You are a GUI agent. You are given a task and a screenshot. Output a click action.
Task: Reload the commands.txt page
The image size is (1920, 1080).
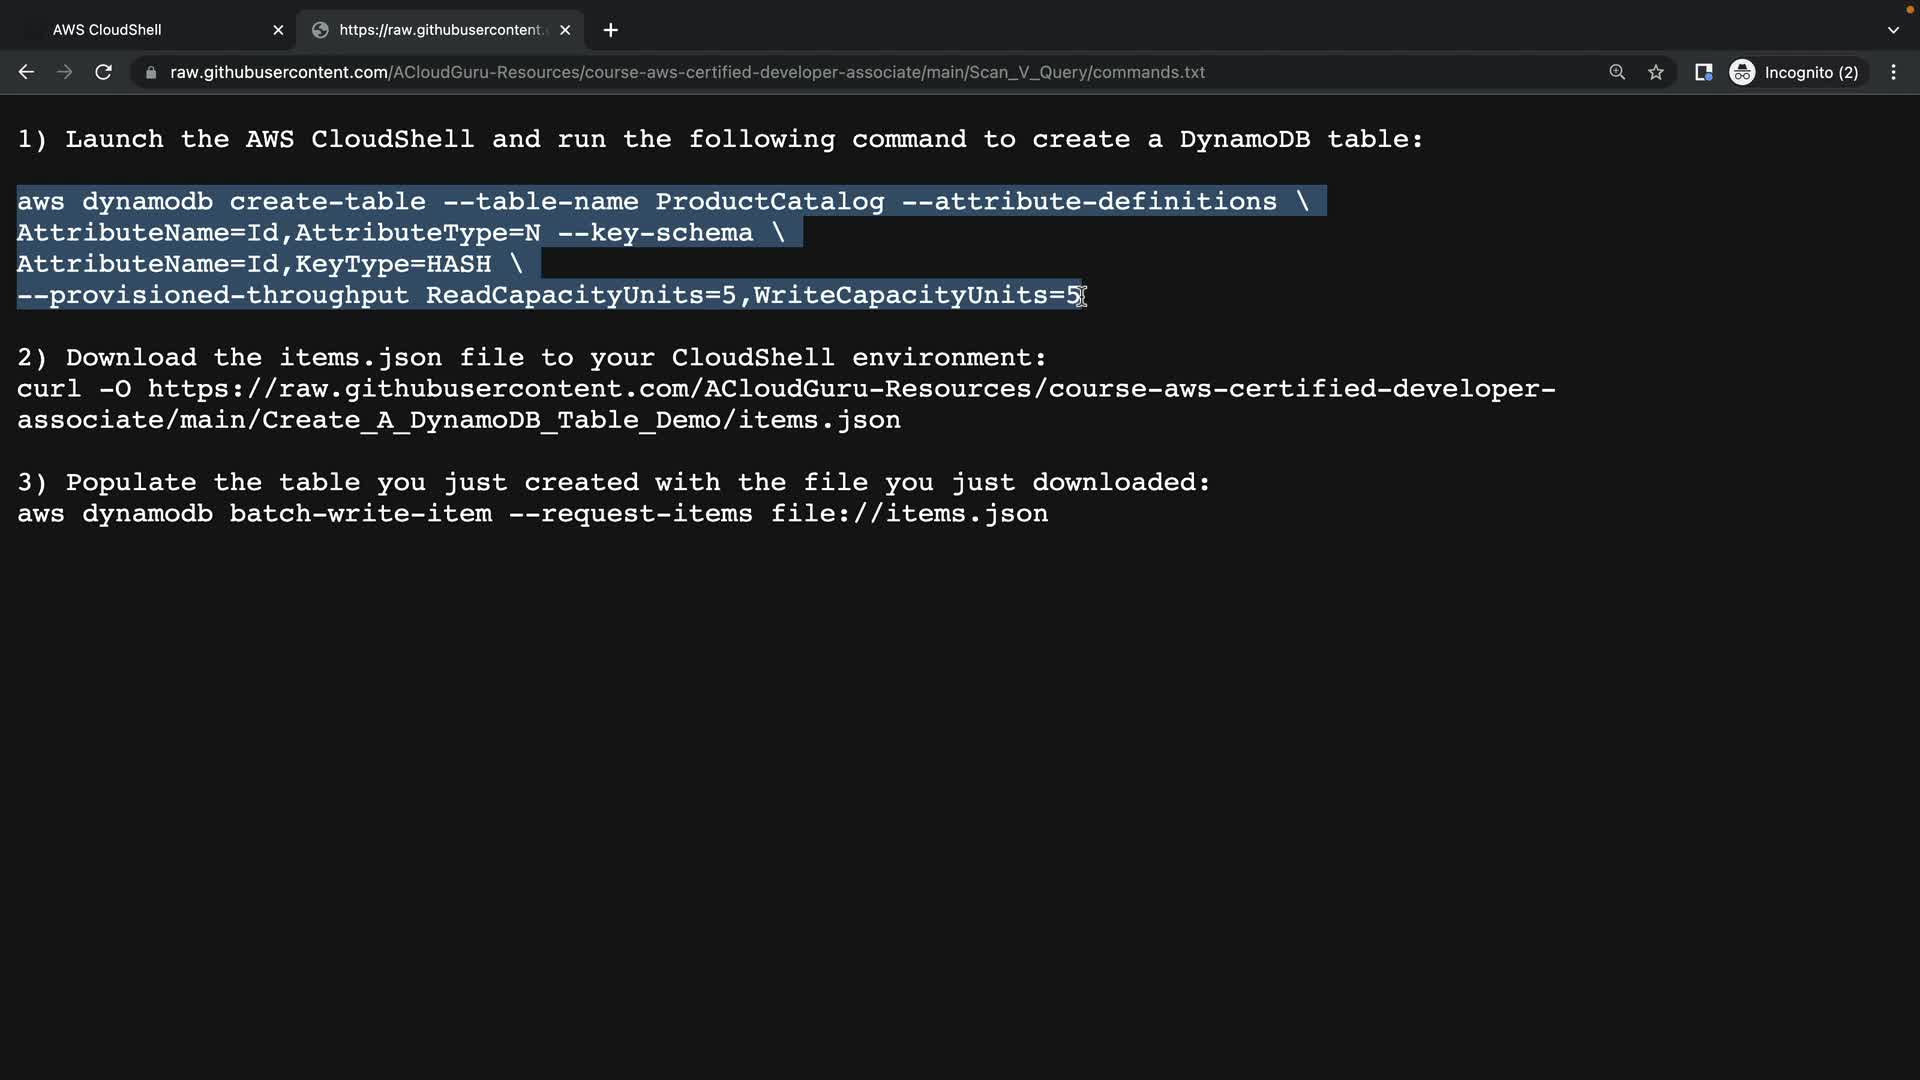(103, 72)
